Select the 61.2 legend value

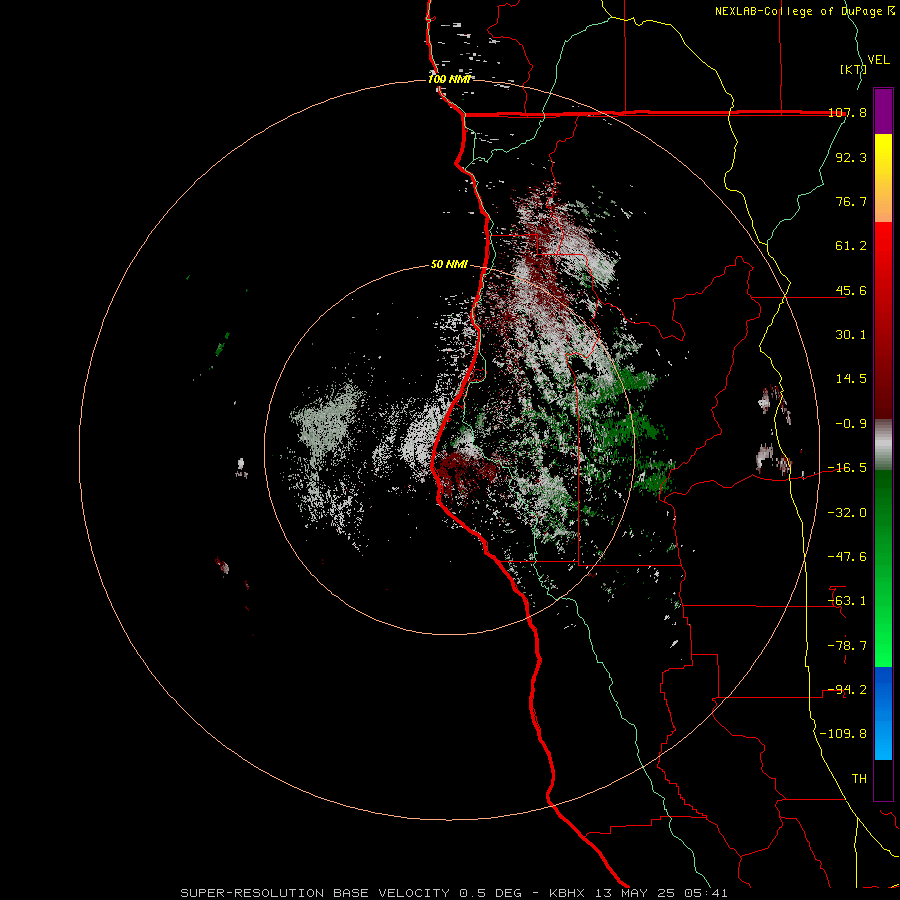[x=851, y=246]
